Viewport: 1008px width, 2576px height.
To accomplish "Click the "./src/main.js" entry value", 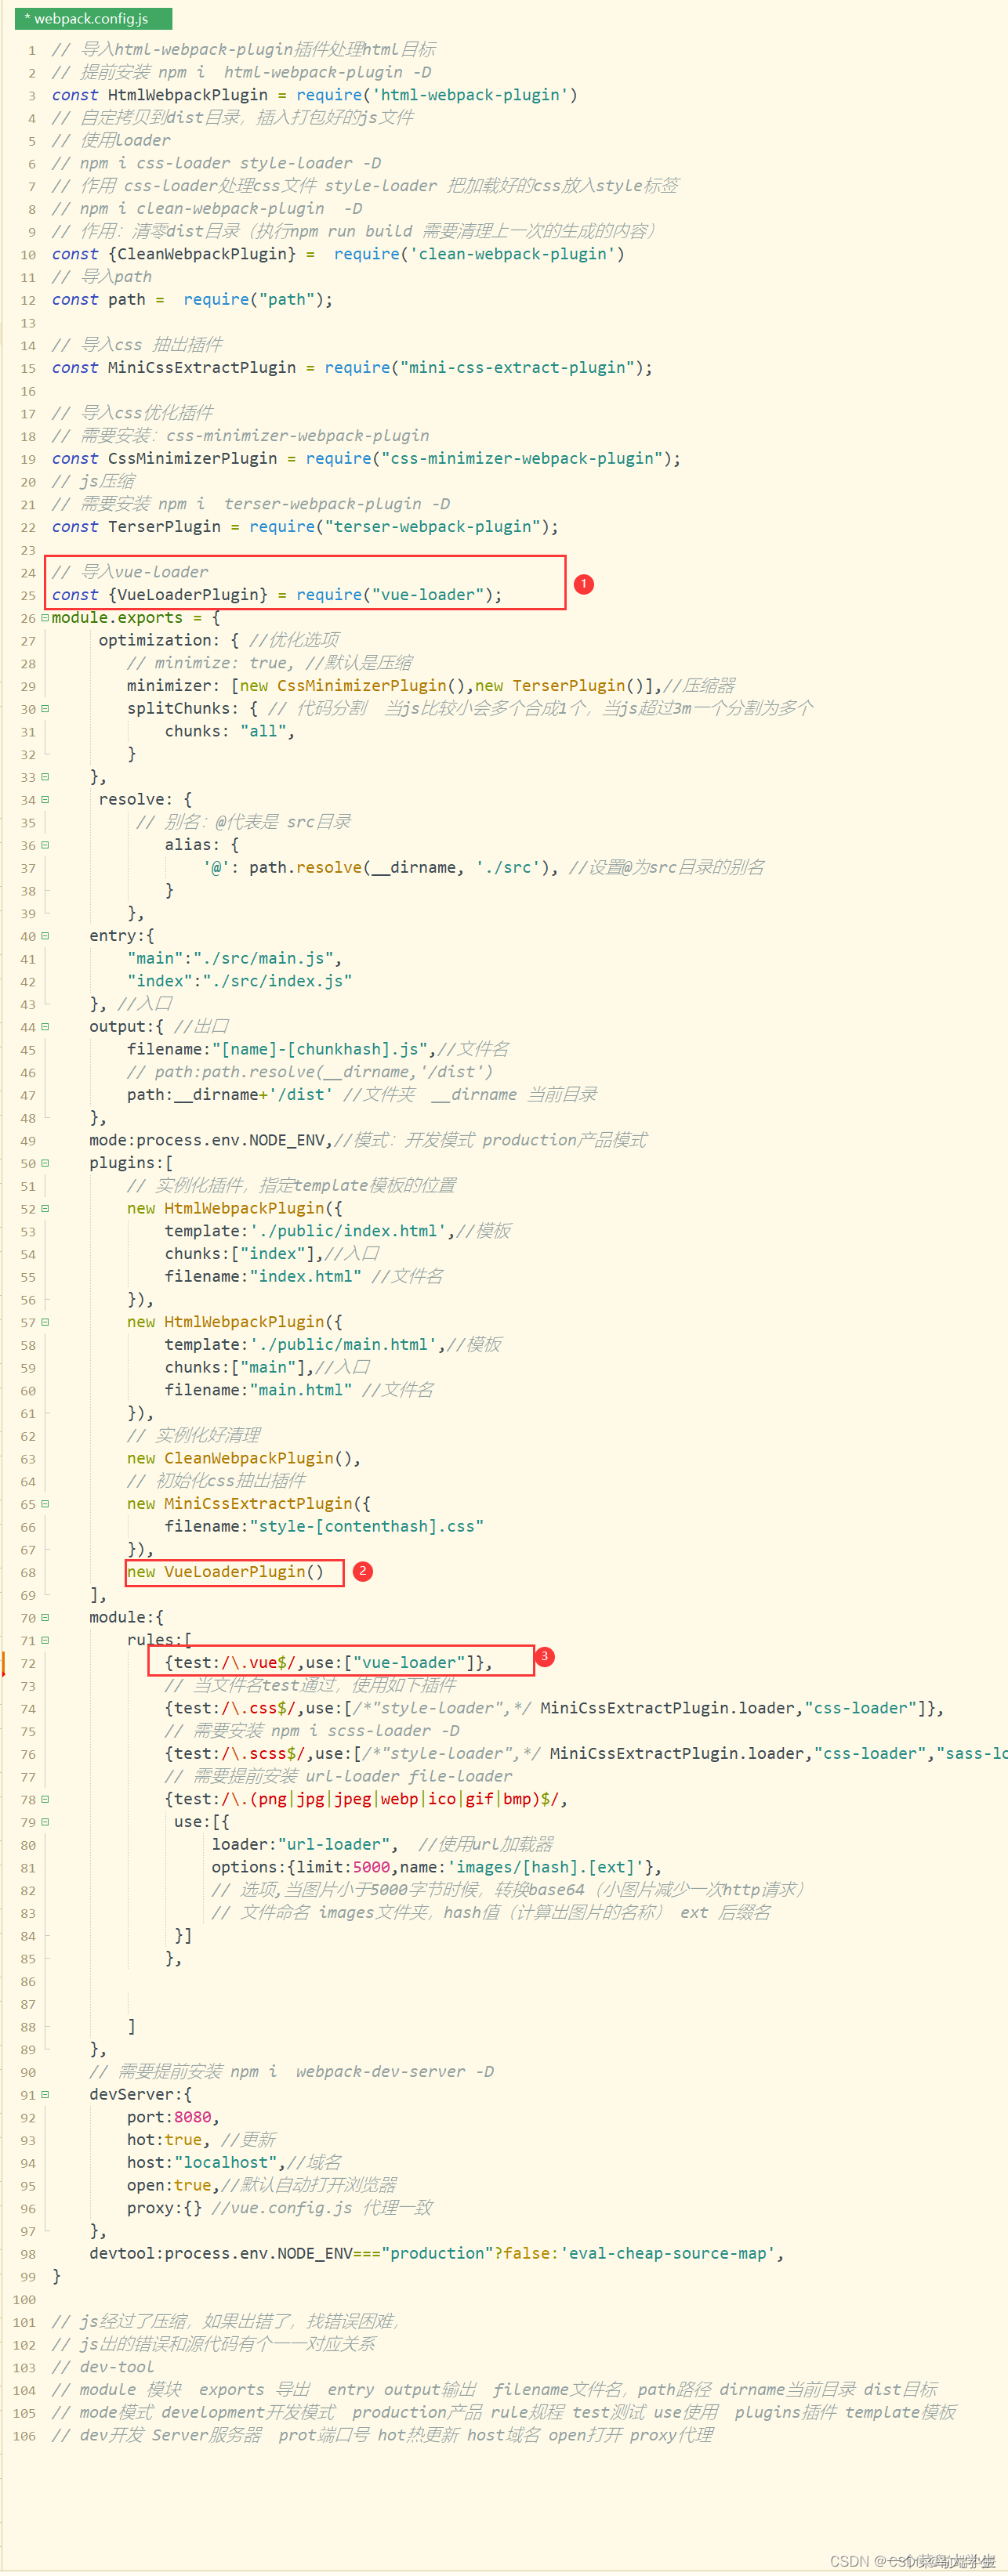I will pyautogui.click(x=267, y=959).
